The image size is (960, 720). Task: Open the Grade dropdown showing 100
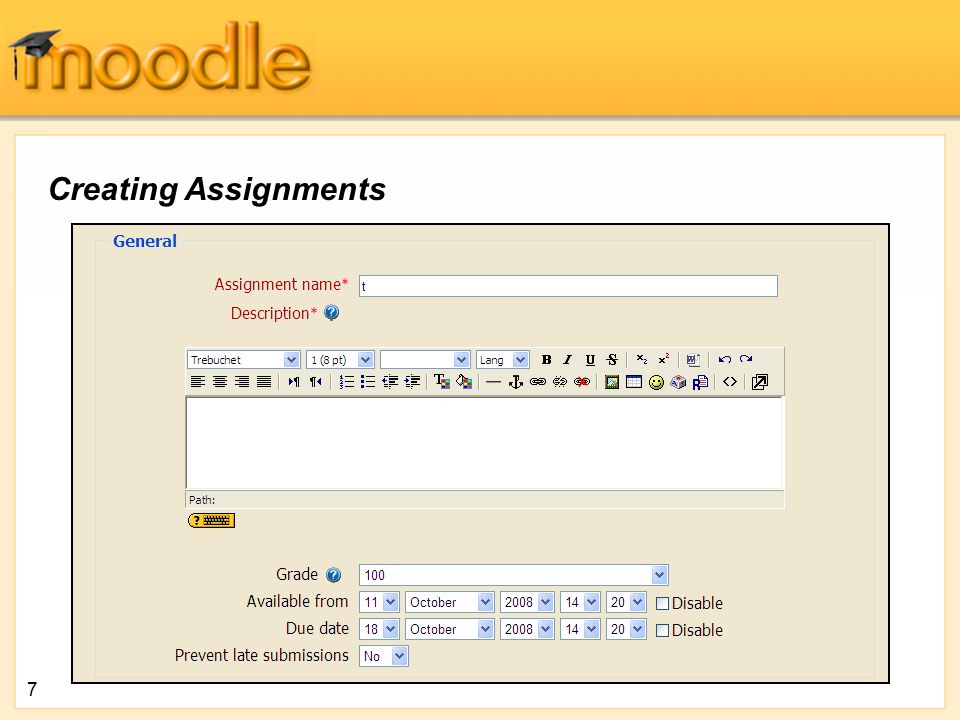pos(513,575)
